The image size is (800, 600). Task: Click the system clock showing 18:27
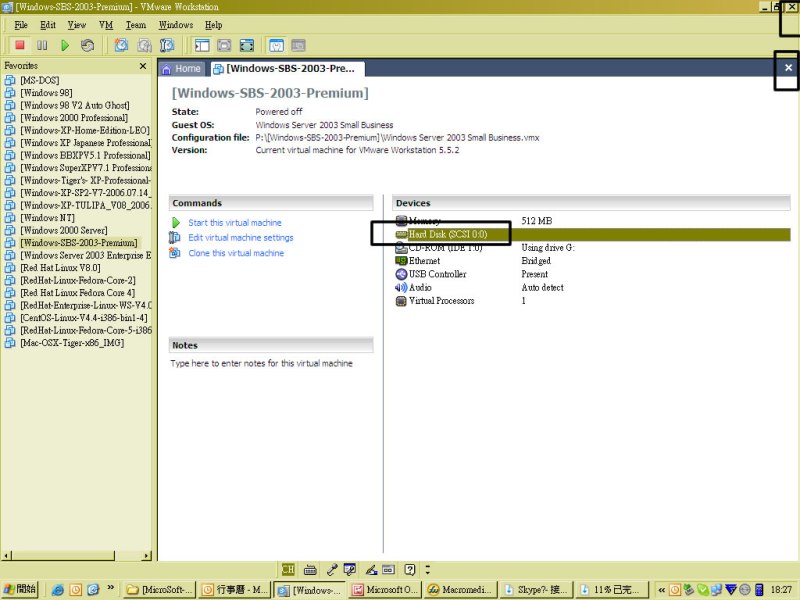pyautogui.click(x=781, y=590)
